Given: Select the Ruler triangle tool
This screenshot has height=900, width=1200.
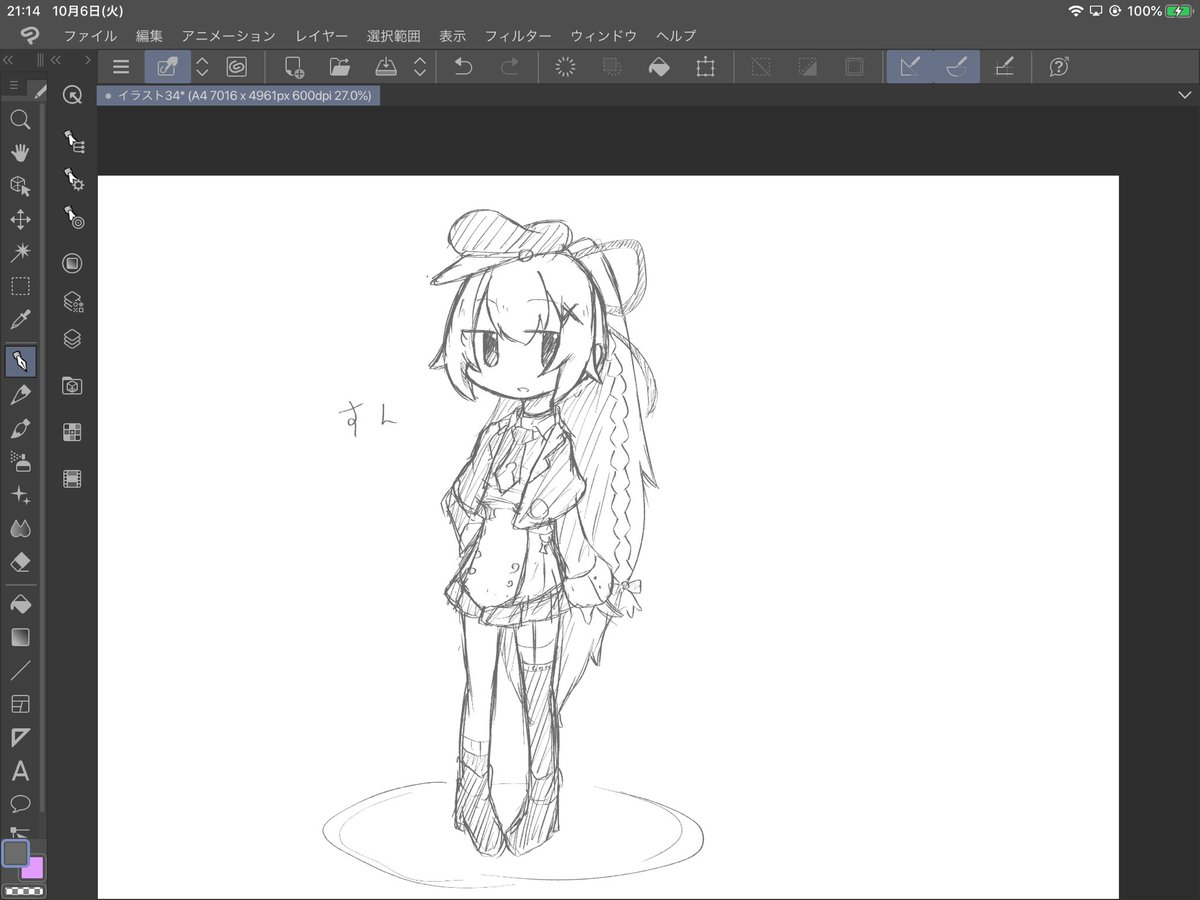Looking at the screenshot, I should click(20, 738).
